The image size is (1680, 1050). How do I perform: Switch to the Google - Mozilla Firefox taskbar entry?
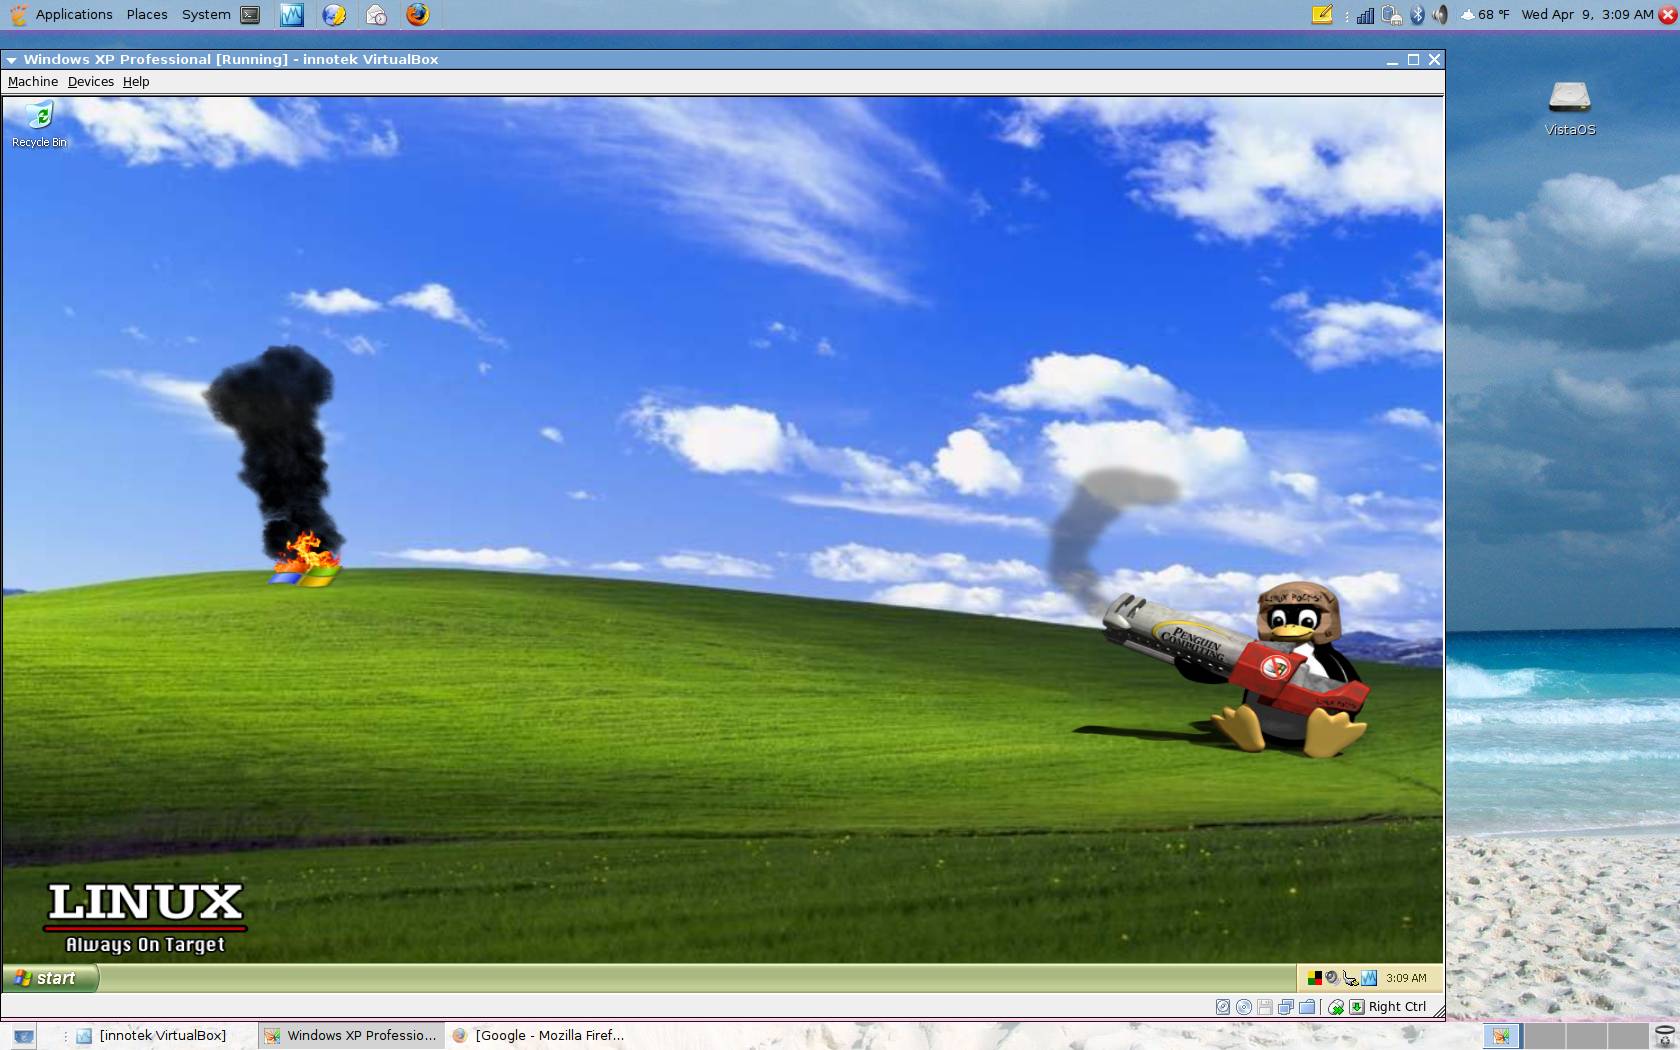539,1036
